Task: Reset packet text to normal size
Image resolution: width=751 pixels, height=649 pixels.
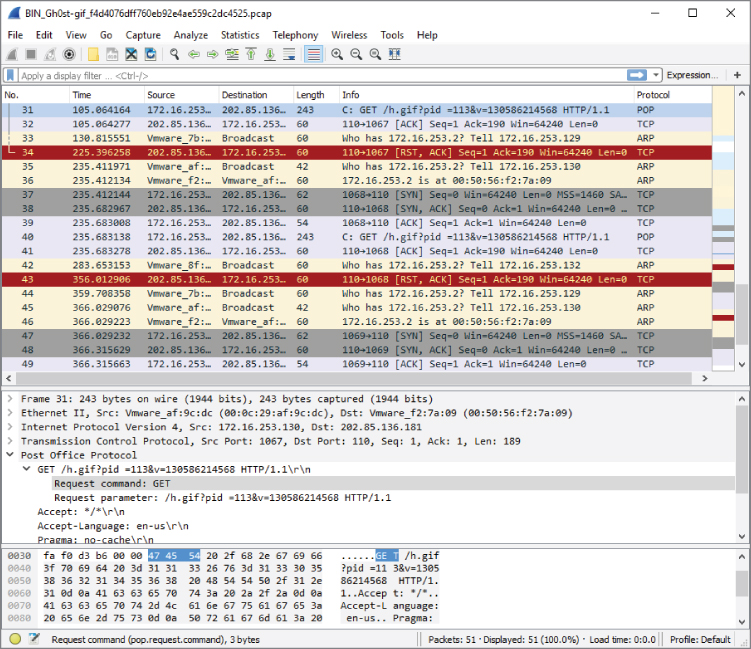Action: (375, 54)
